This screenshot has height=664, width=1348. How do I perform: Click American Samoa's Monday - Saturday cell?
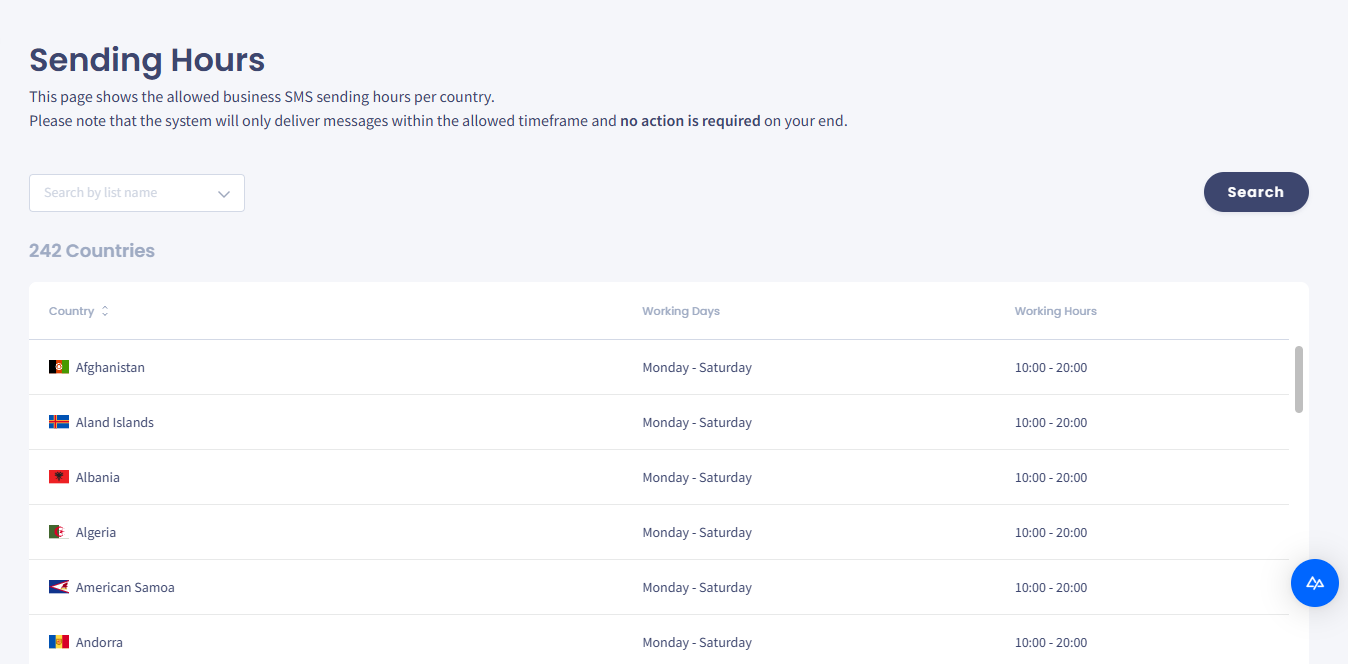(x=697, y=587)
